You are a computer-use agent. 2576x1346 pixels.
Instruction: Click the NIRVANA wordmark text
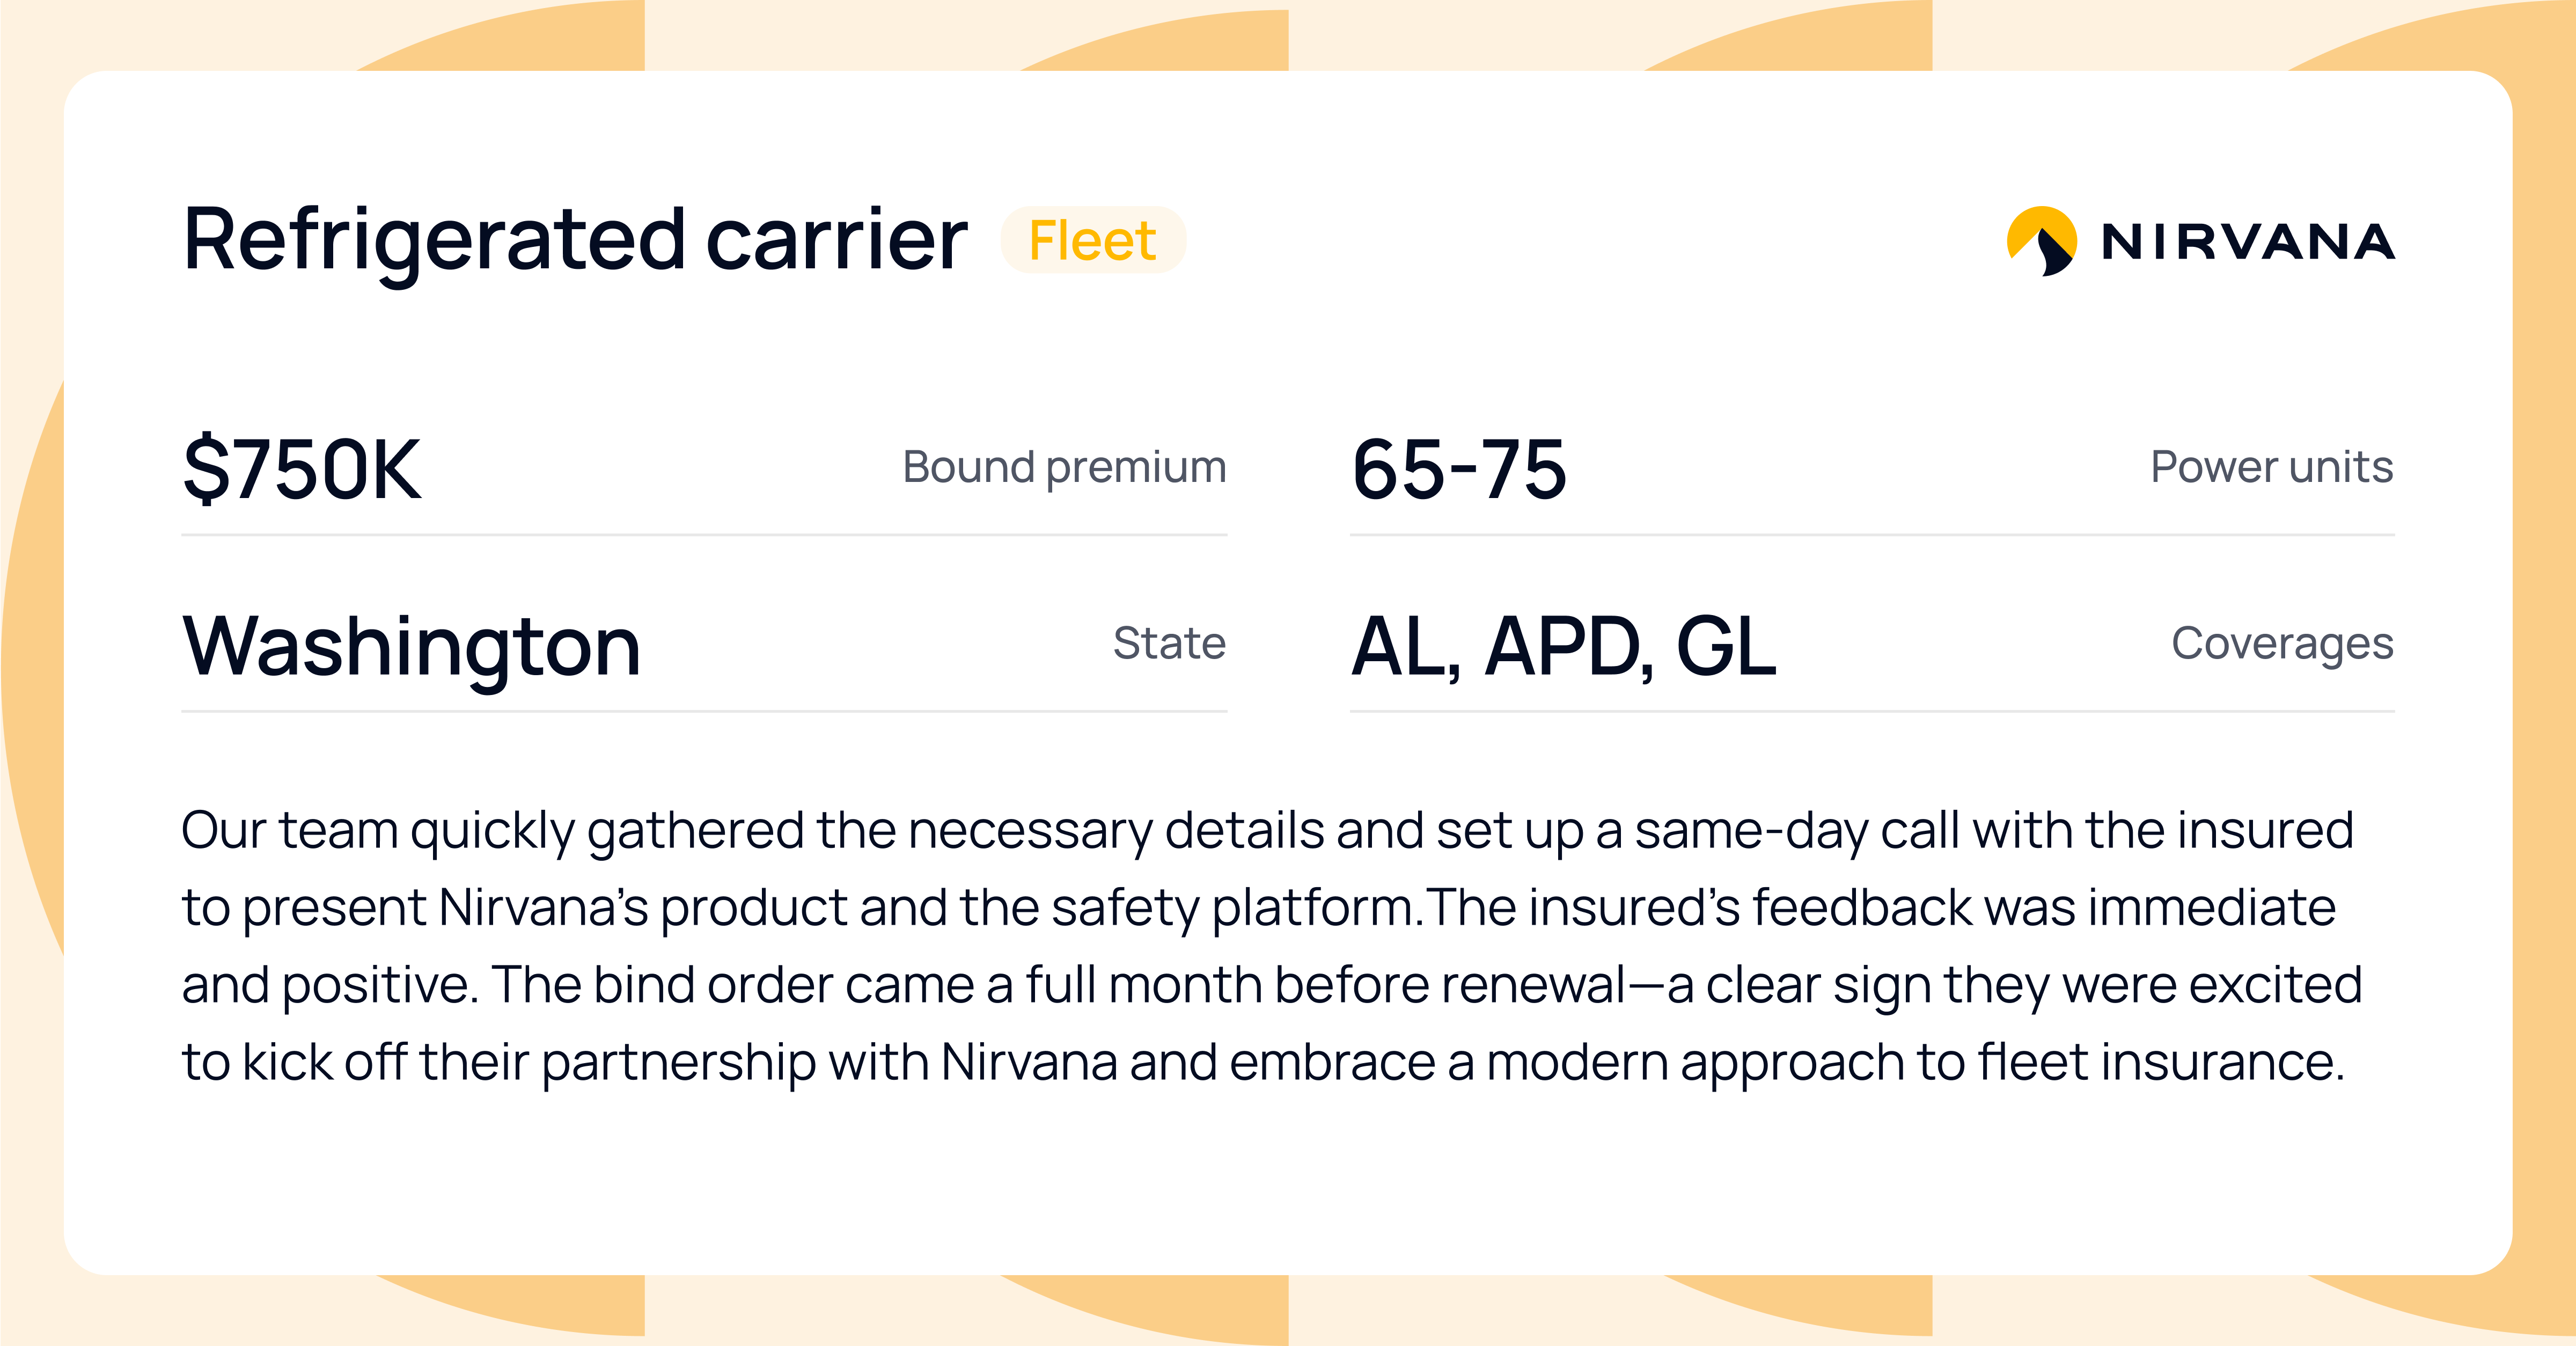[2247, 242]
